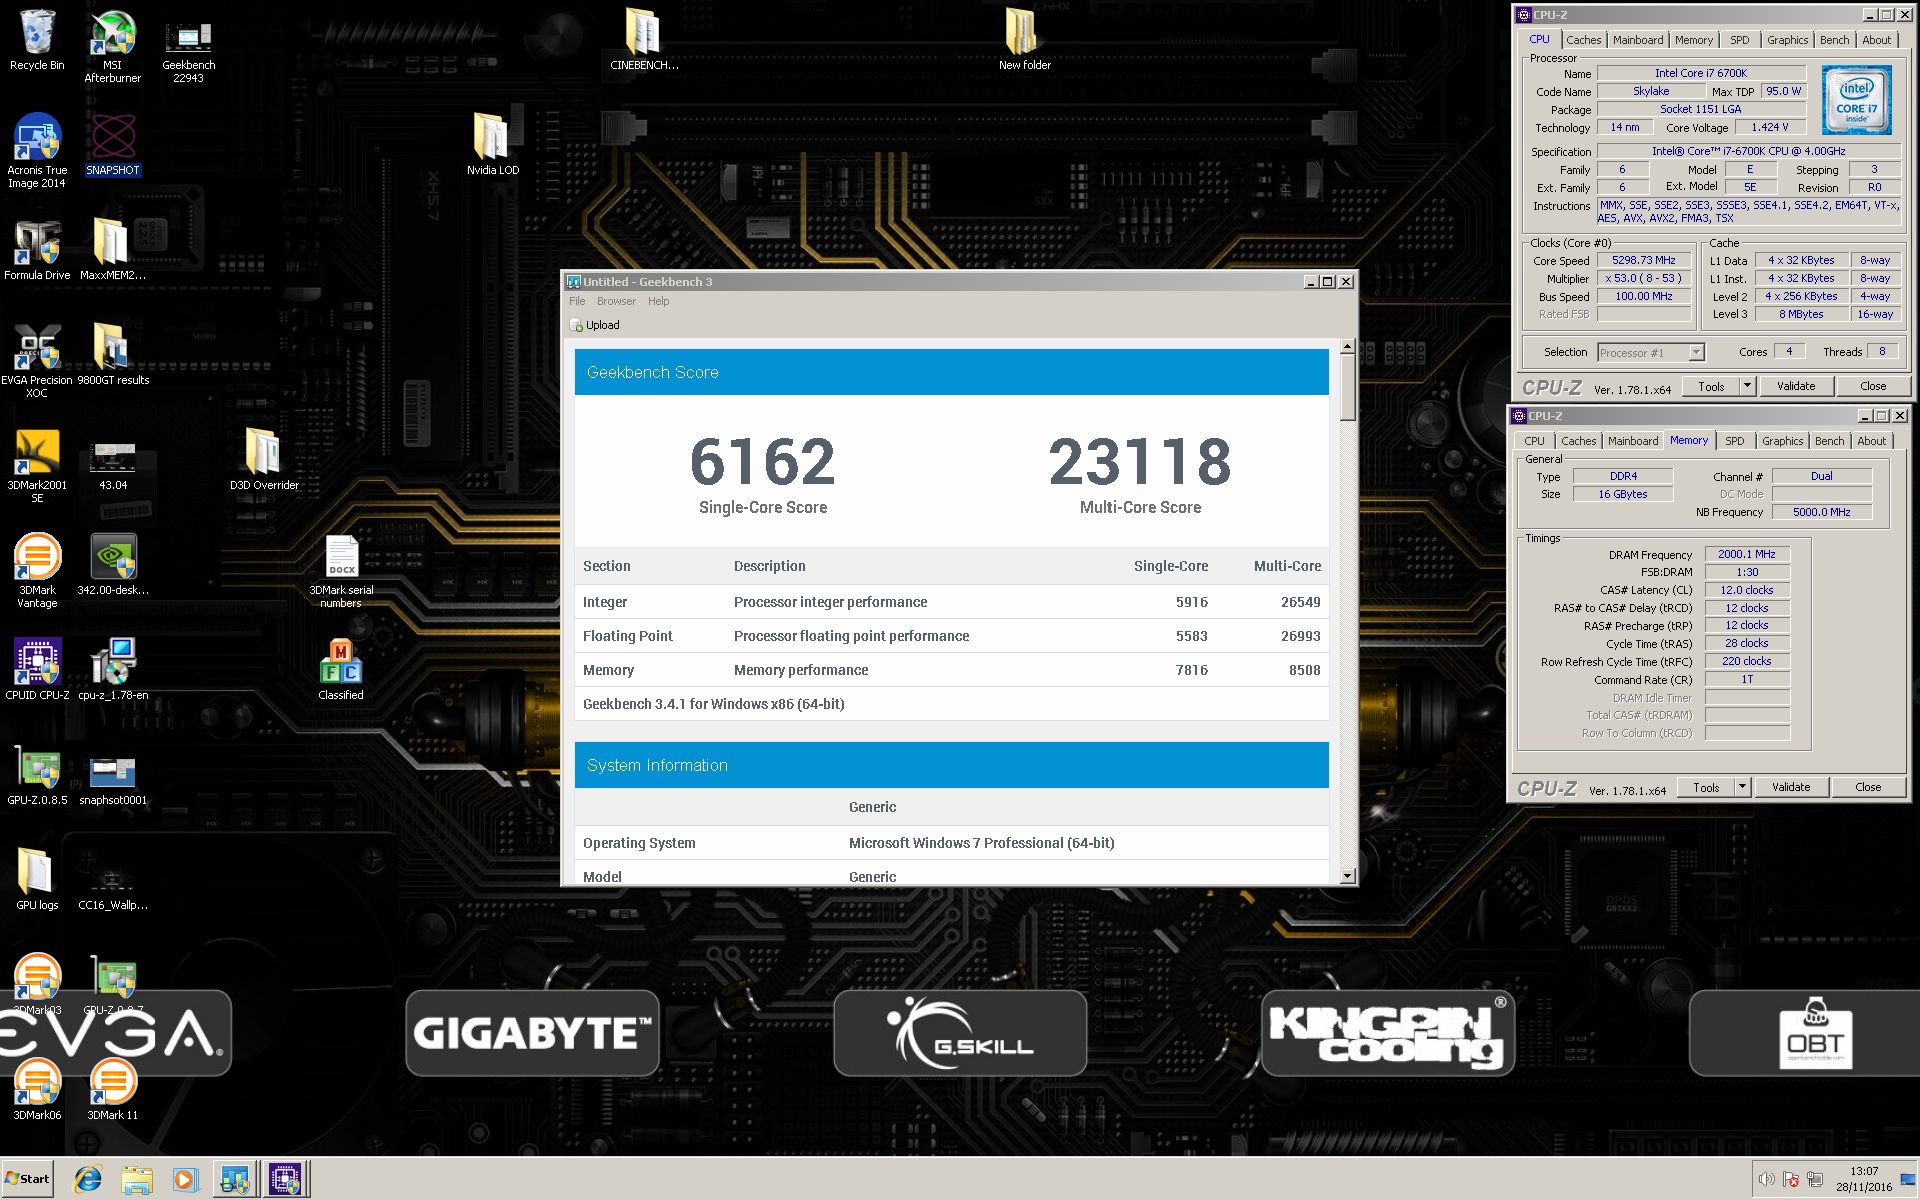Screen dimensions: 1920x1200
Task: Open the cpu-z_1.78-en installer icon
Action: [x=112, y=669]
